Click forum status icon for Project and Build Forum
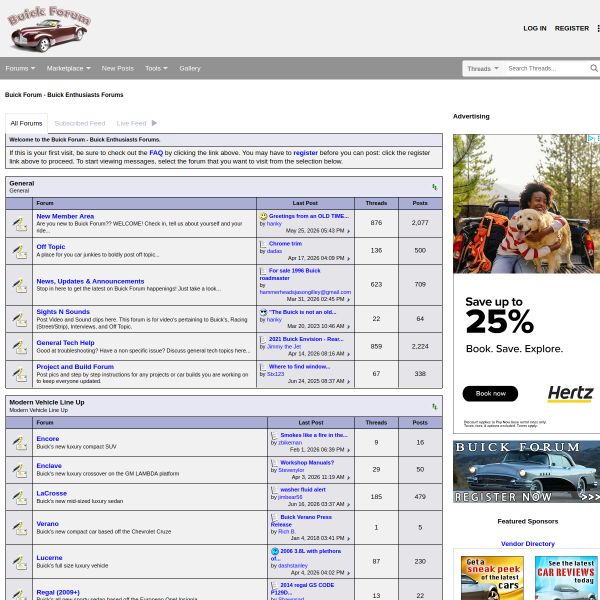600x600 pixels. click(19, 374)
